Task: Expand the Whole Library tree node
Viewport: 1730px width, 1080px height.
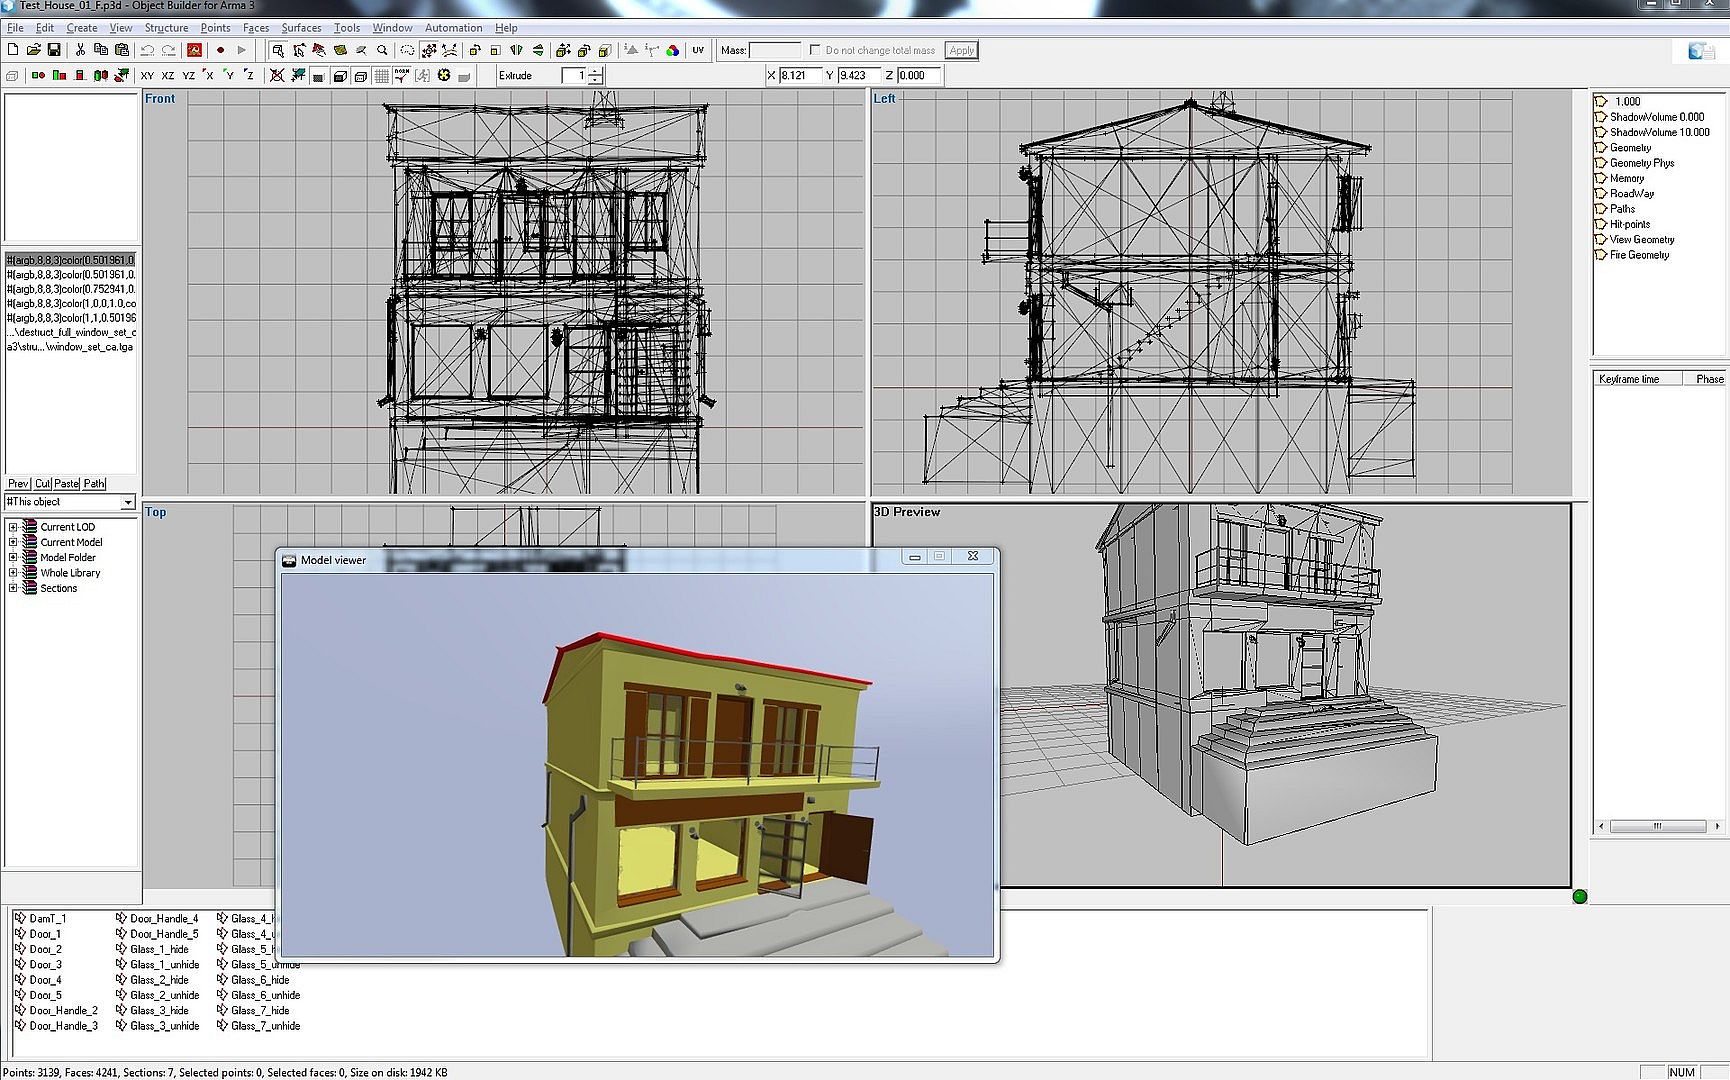Action: pyautogui.click(x=13, y=573)
